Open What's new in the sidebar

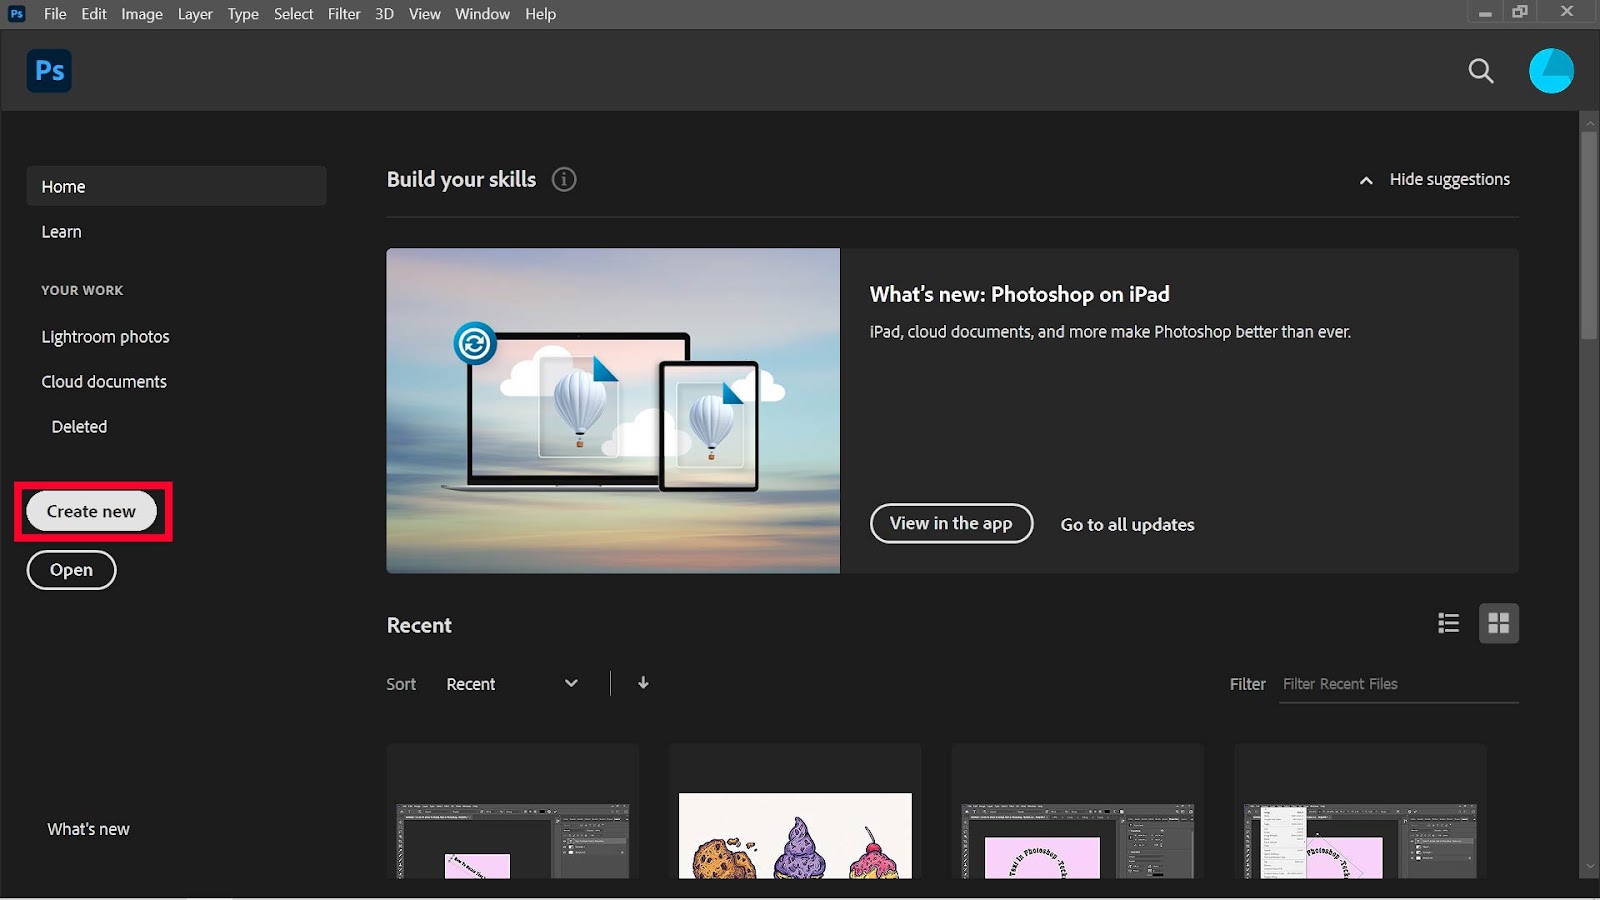tap(88, 829)
